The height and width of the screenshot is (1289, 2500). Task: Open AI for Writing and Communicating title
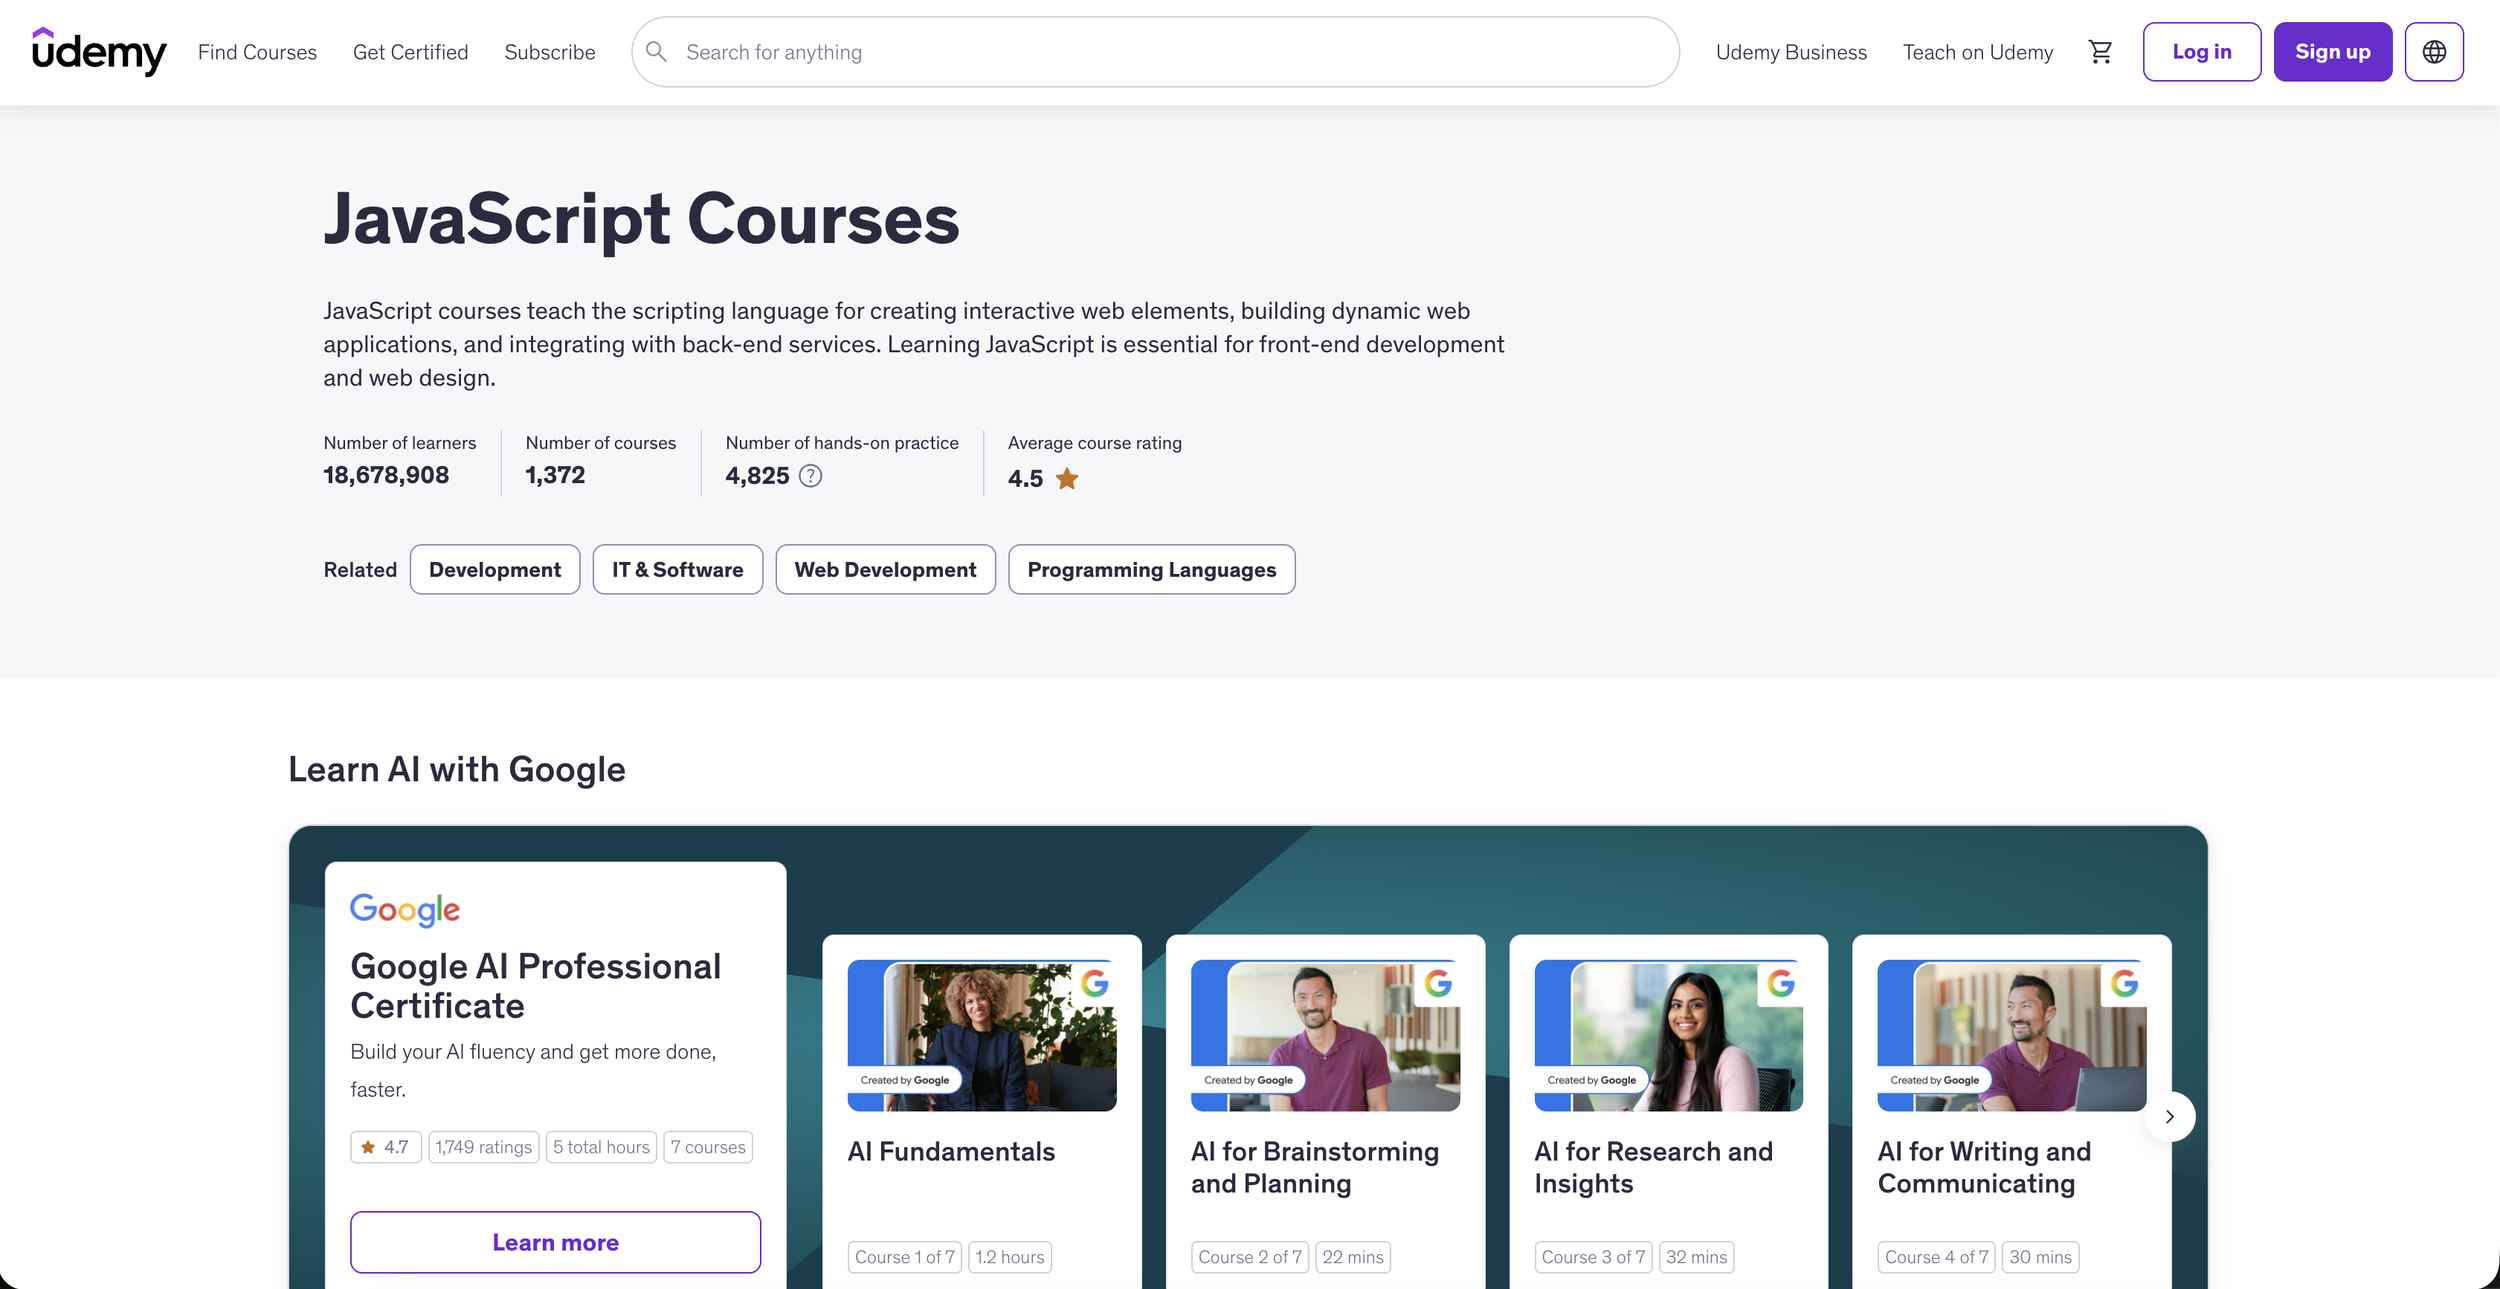(1984, 1168)
